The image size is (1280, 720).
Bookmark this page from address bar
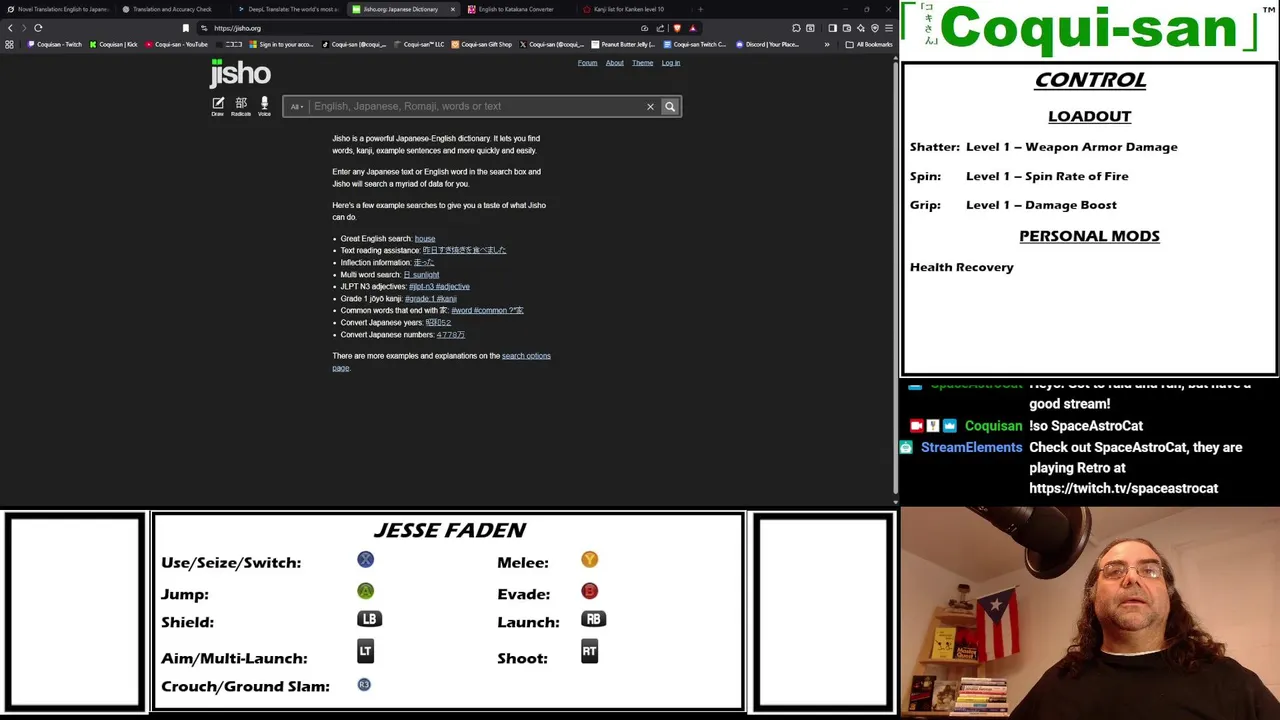185,28
